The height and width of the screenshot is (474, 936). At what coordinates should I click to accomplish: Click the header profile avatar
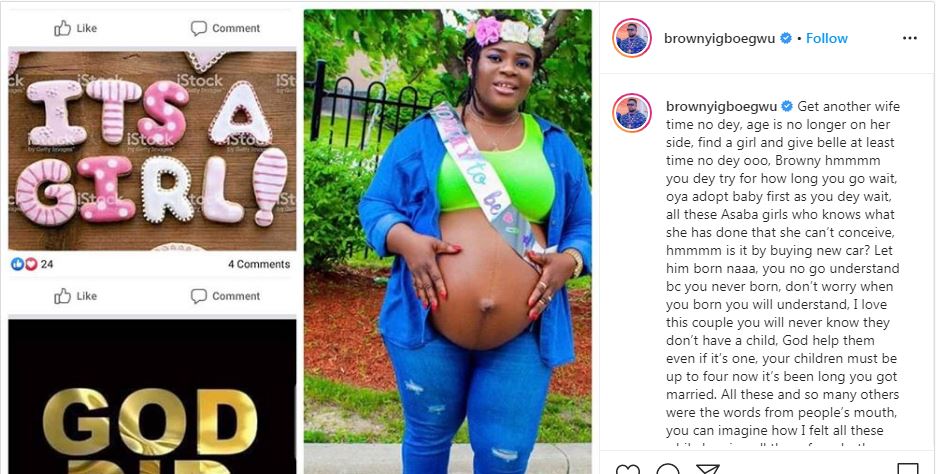[x=632, y=38]
